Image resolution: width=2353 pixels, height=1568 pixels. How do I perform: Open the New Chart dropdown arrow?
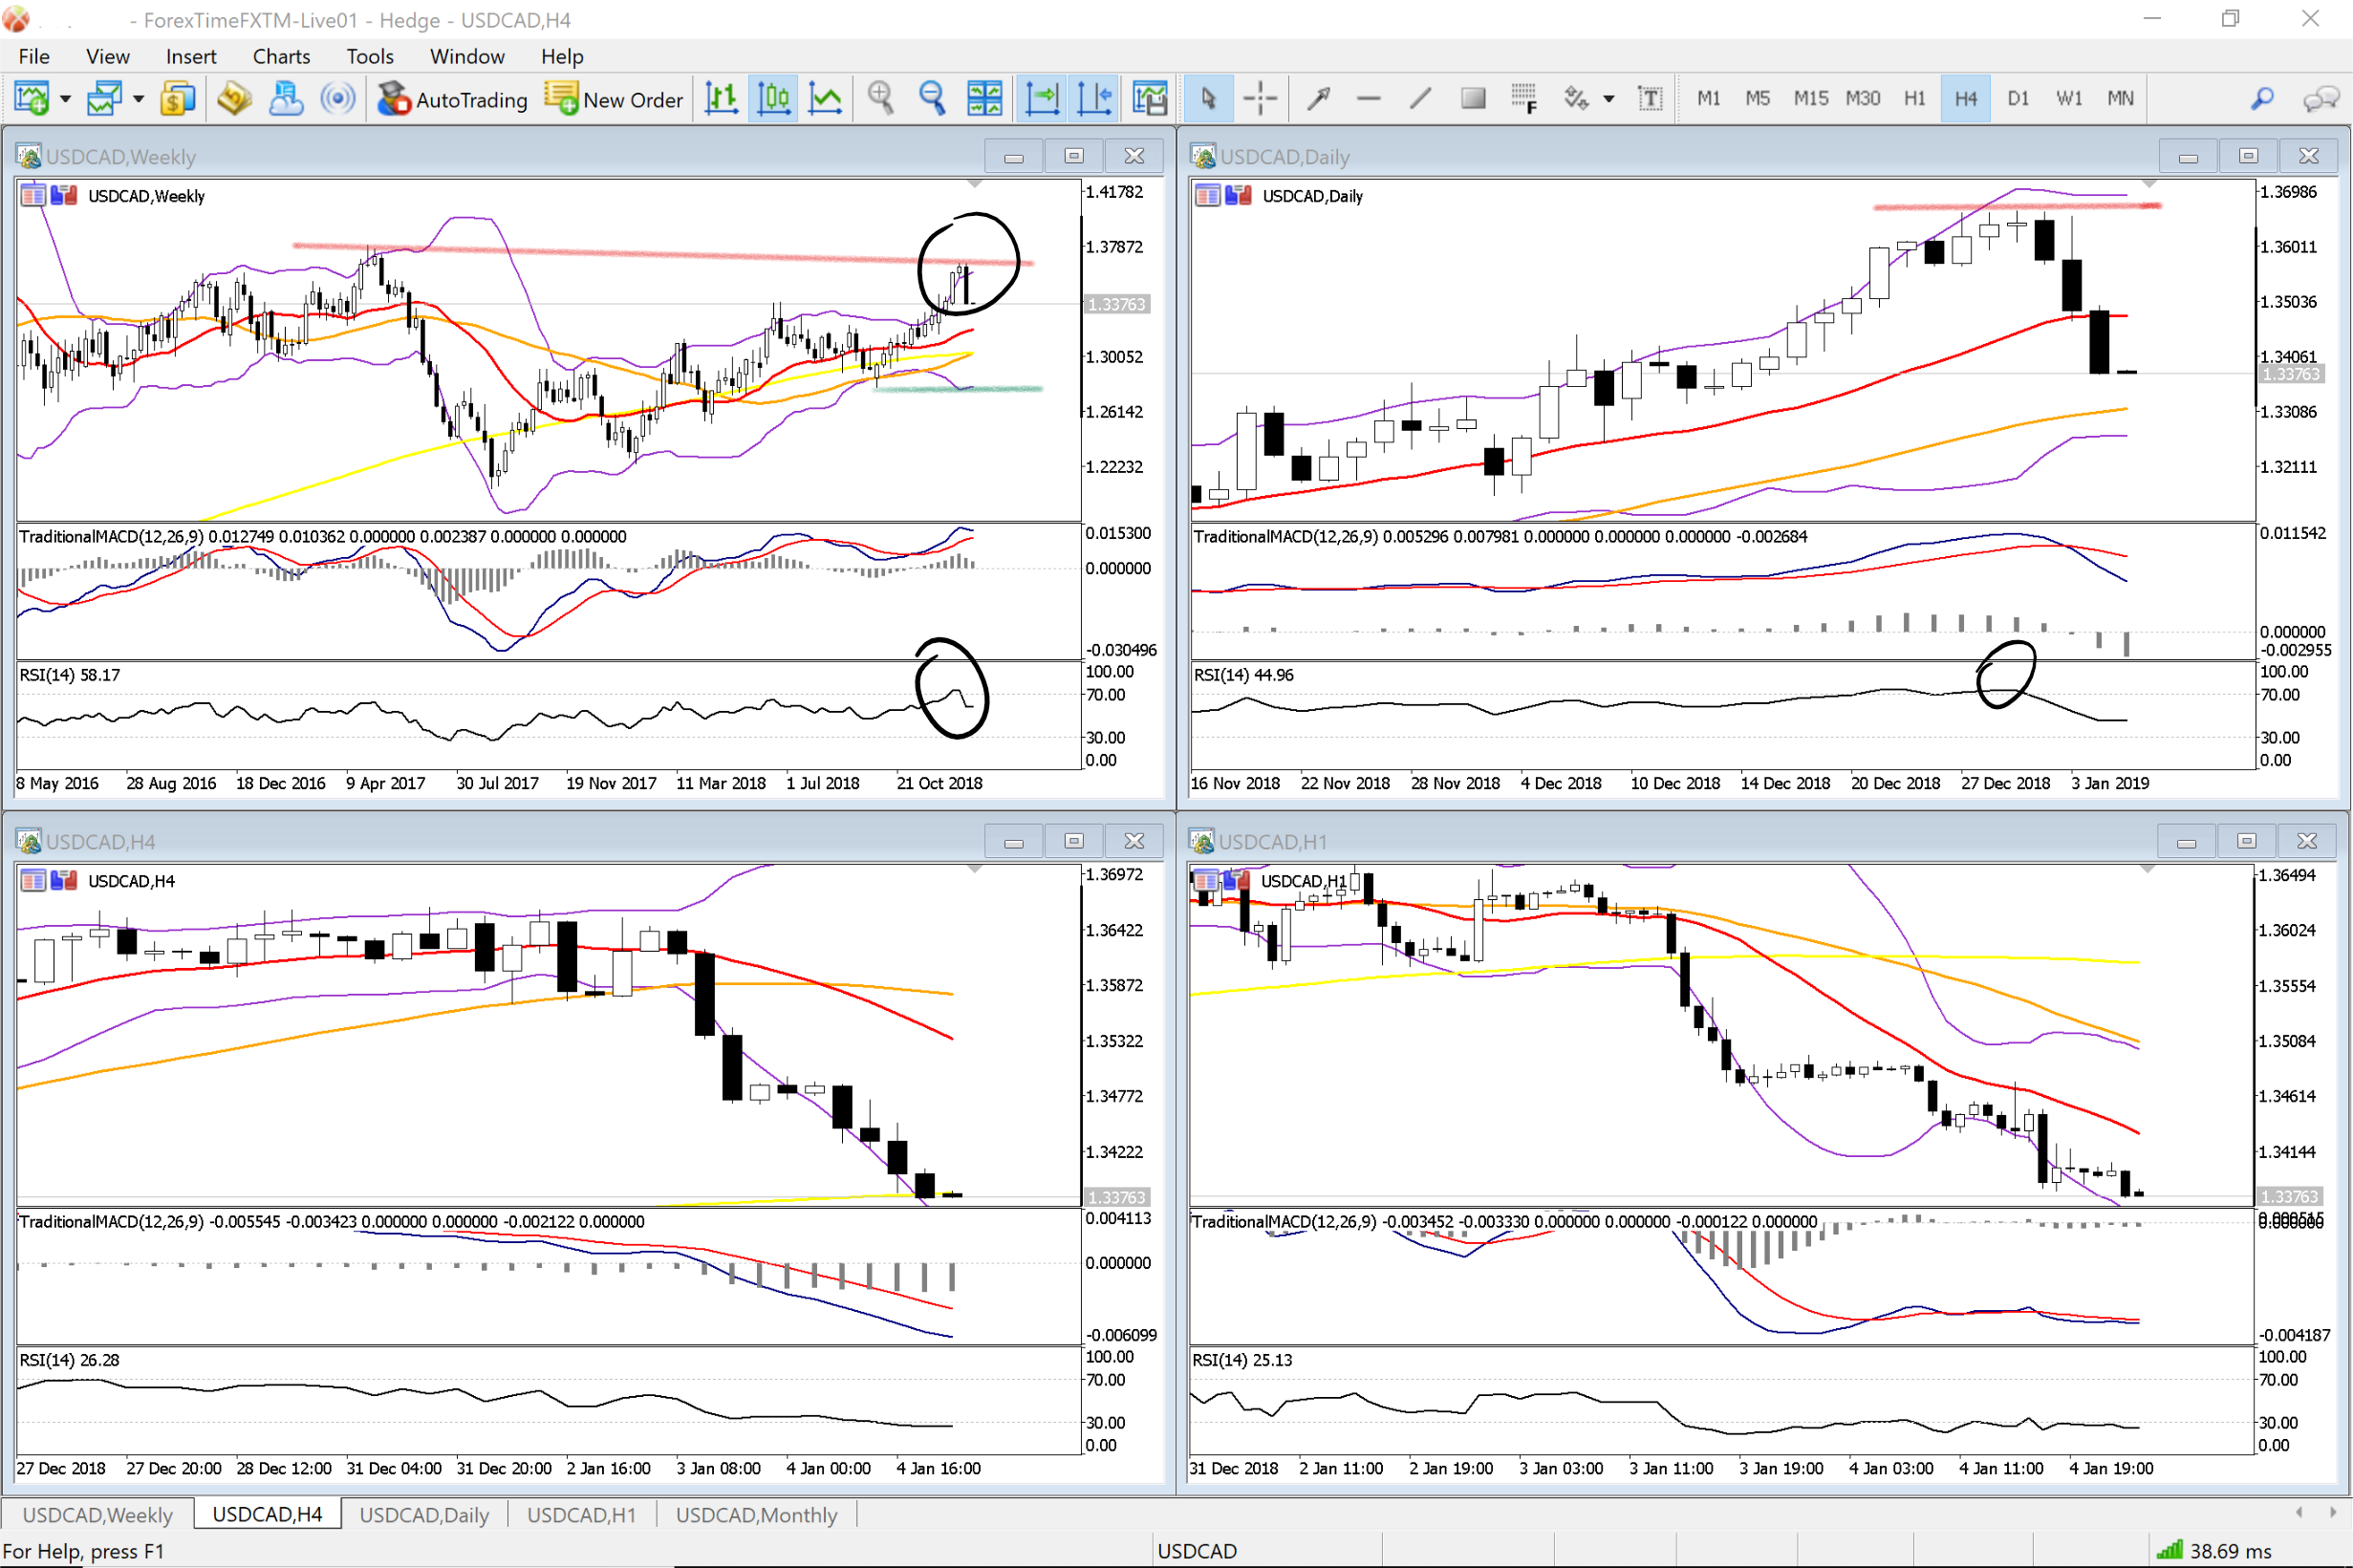point(65,98)
